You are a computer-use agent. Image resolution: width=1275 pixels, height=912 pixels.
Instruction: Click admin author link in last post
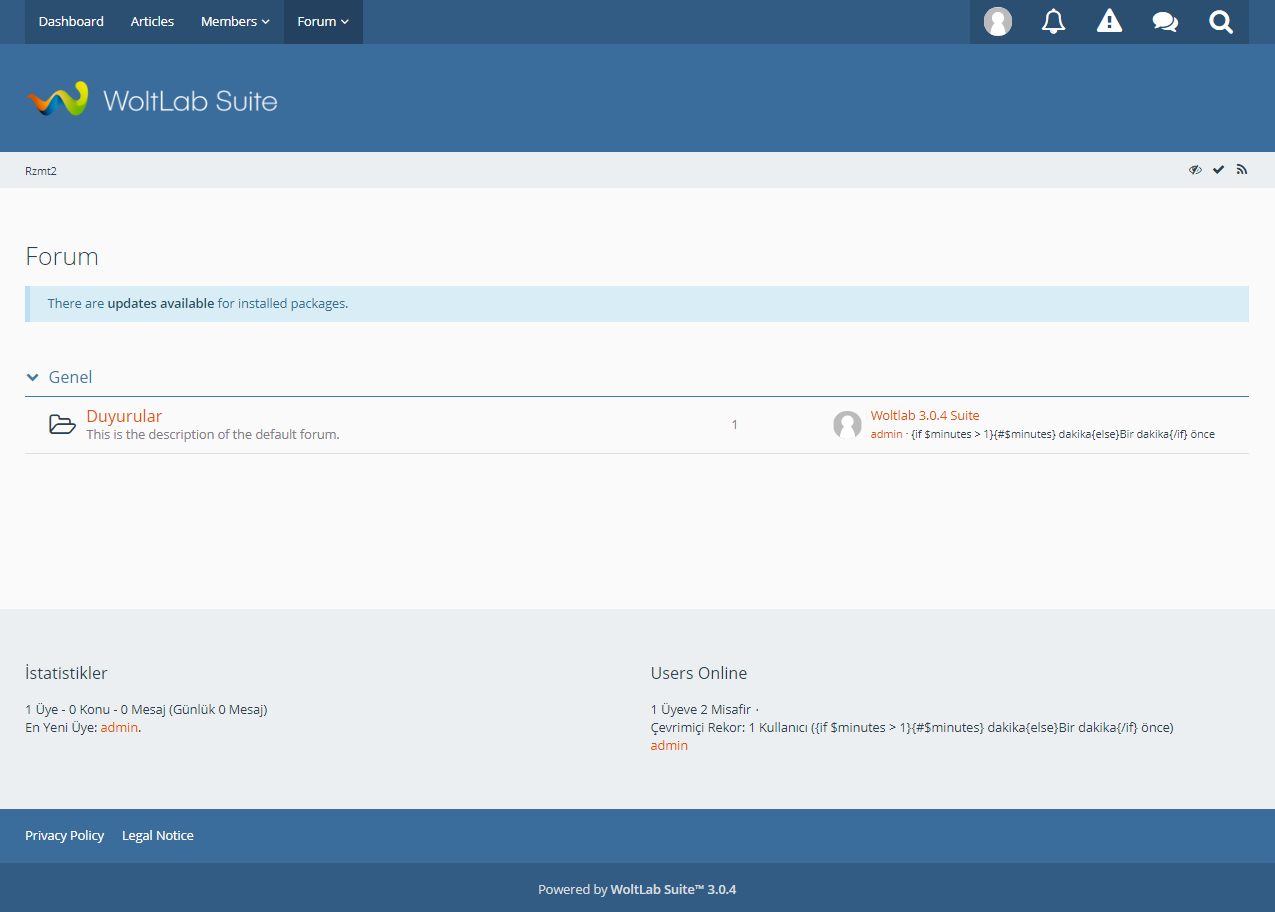tap(886, 434)
